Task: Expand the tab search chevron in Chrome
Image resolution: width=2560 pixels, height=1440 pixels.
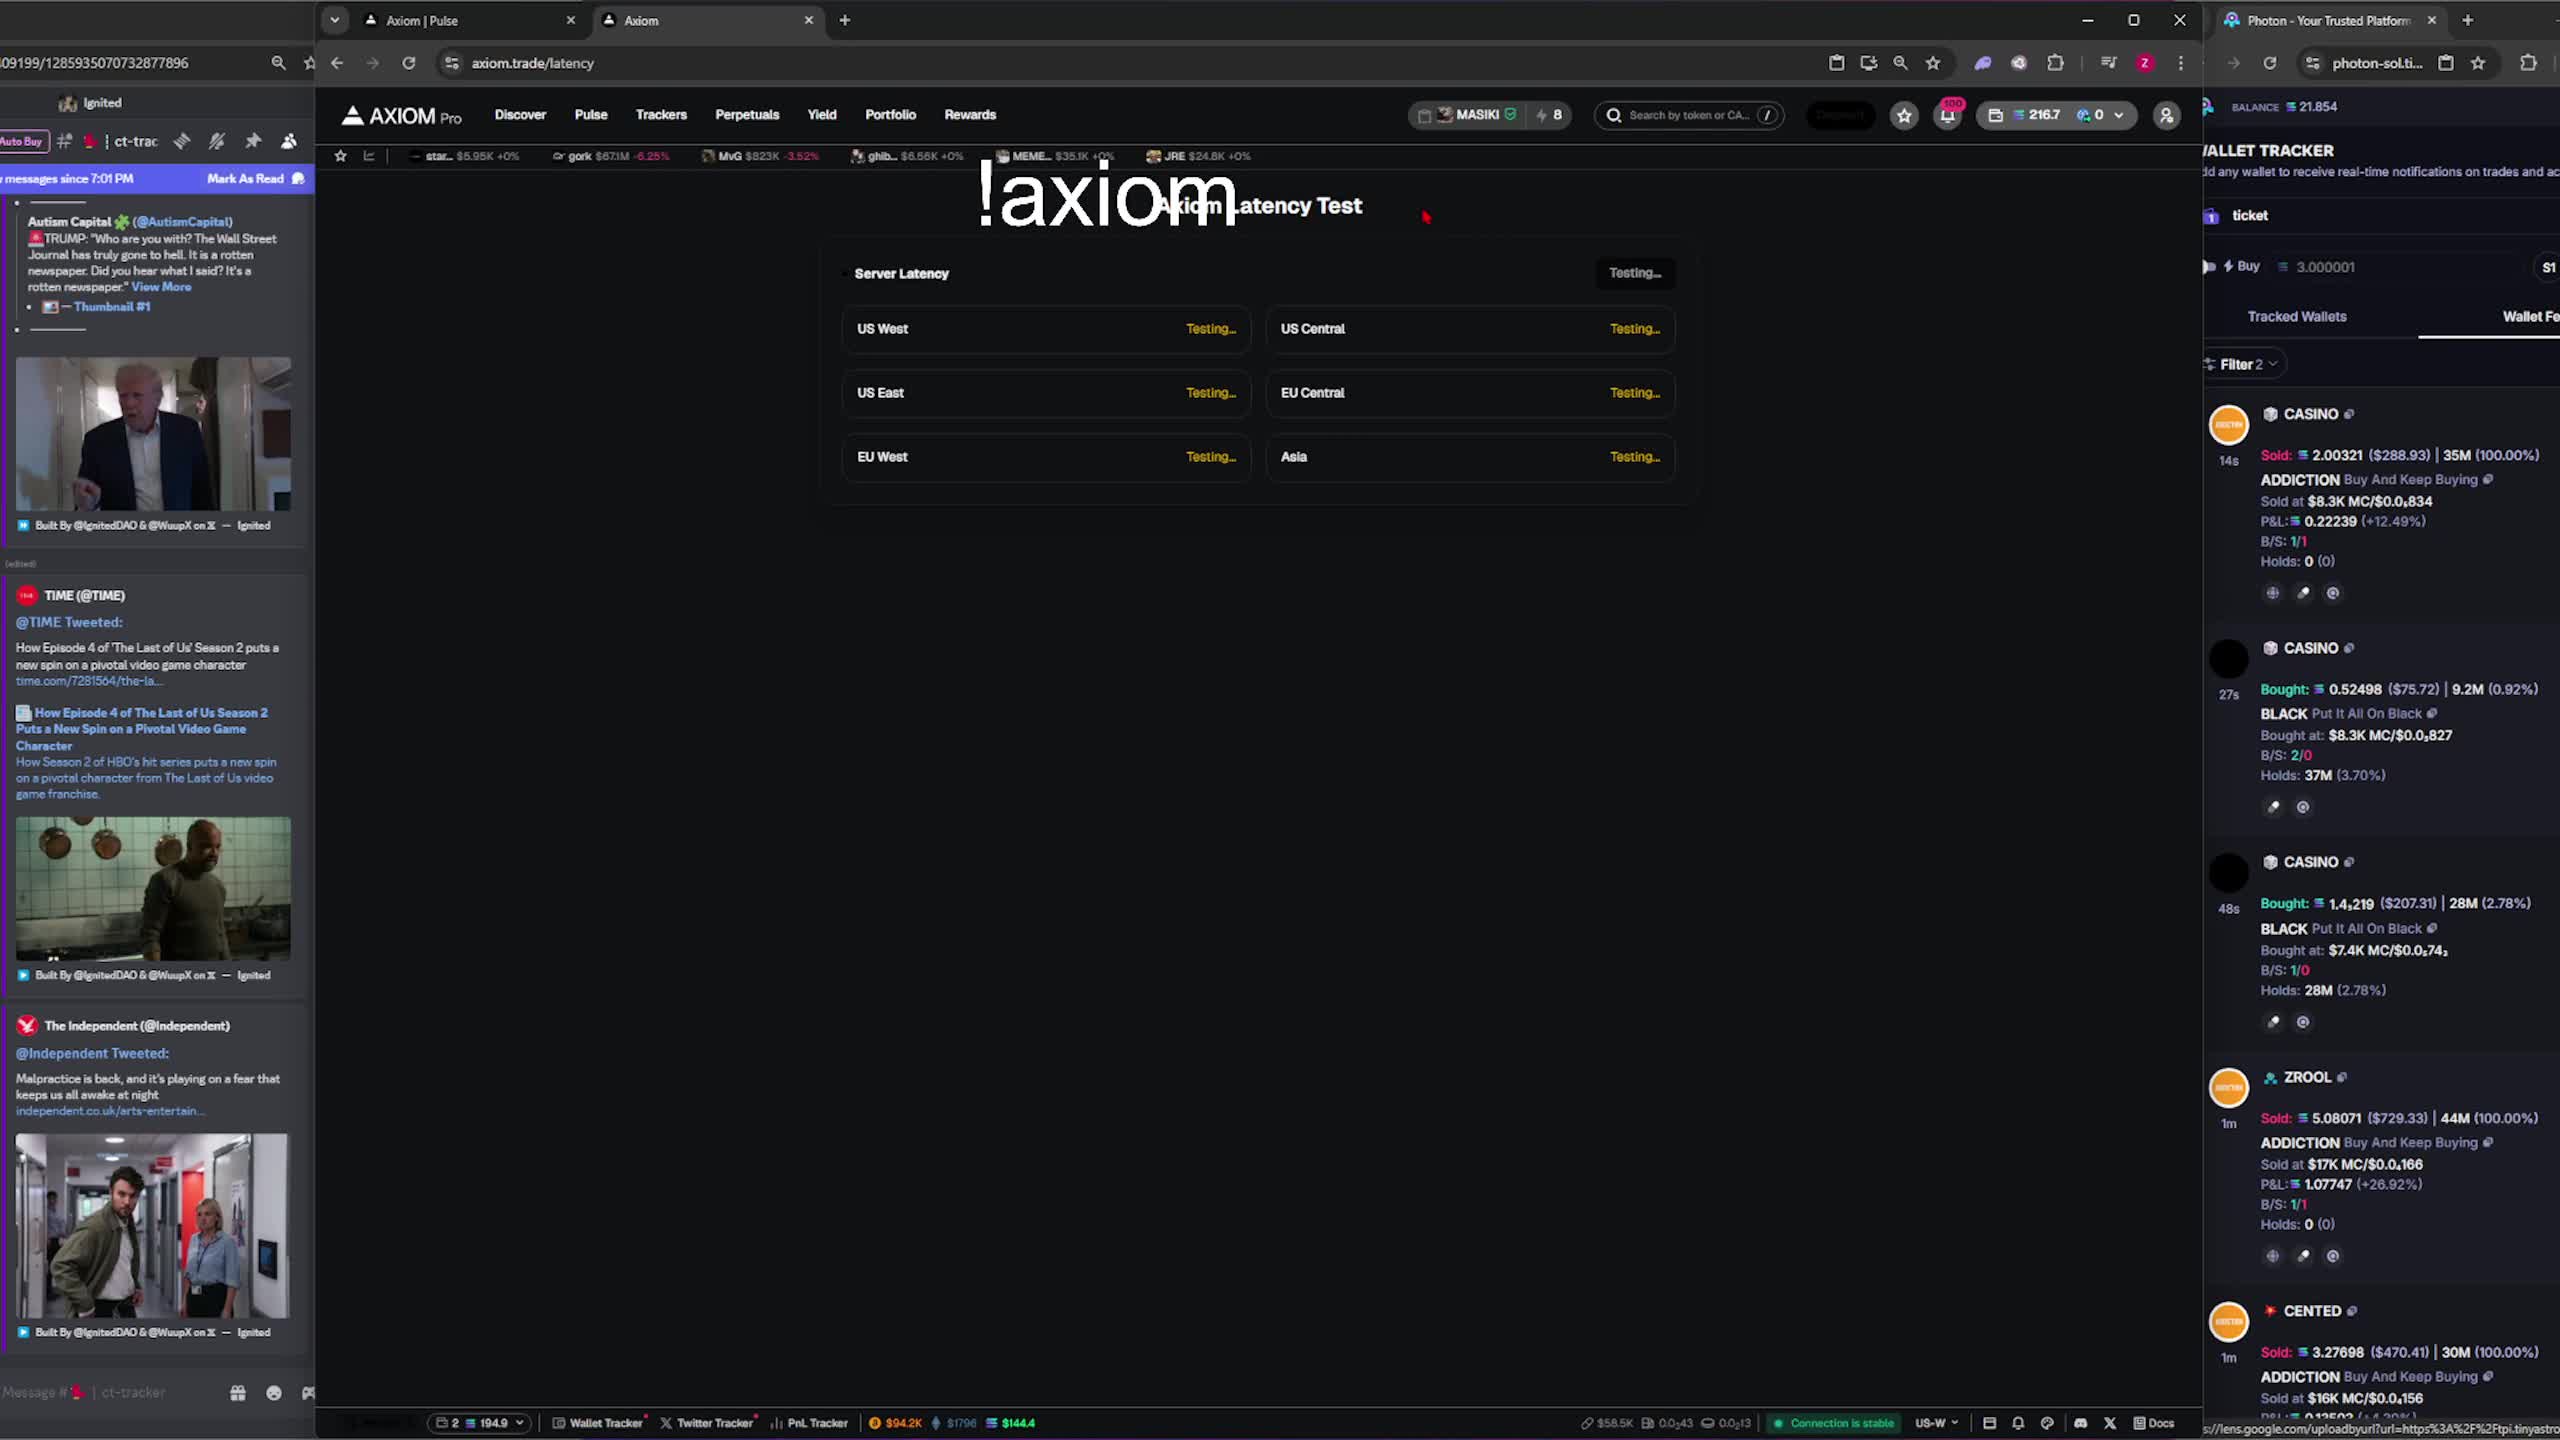Action: (x=335, y=20)
